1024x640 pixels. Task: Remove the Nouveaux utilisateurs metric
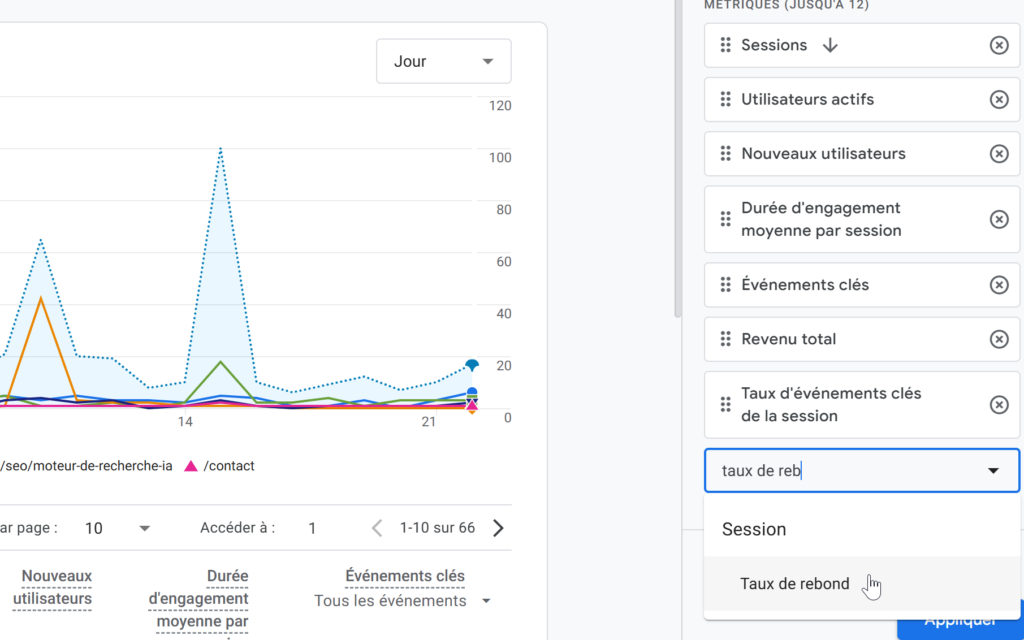[x=999, y=153]
